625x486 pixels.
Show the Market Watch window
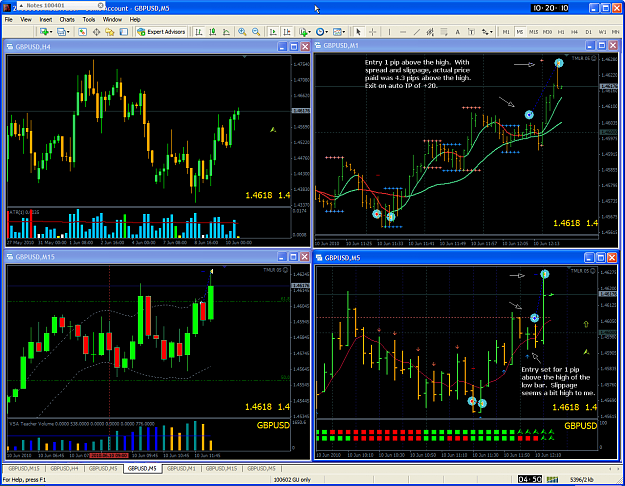click(x=83, y=32)
